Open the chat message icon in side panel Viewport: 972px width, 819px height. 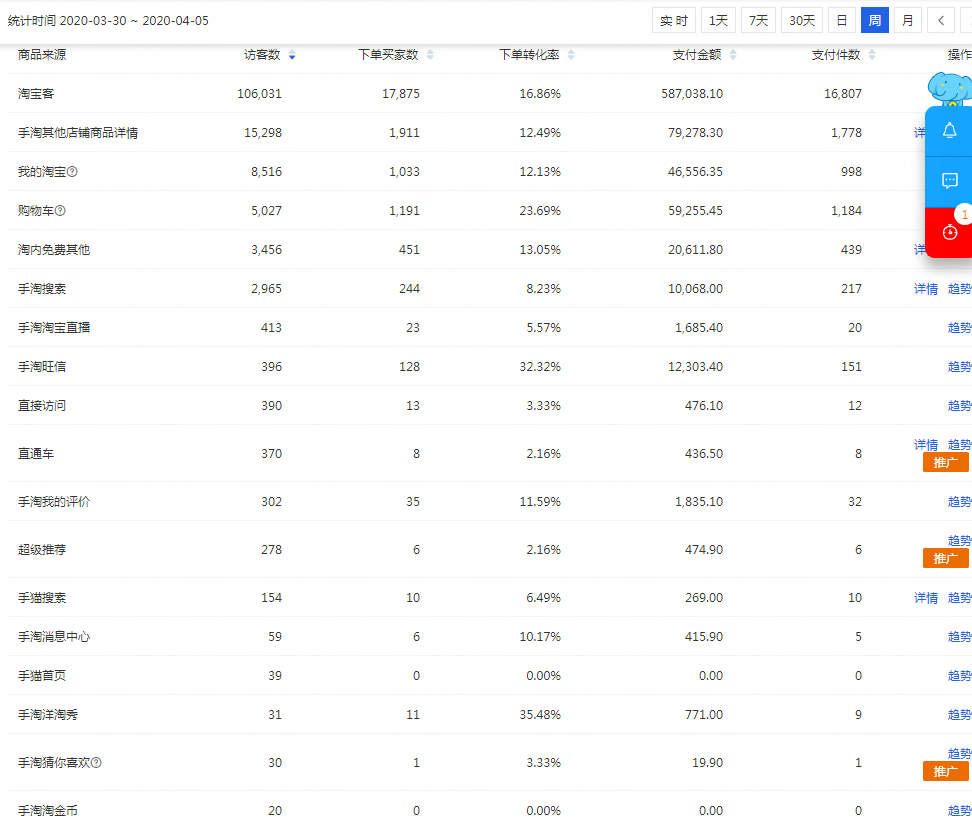tap(949, 181)
